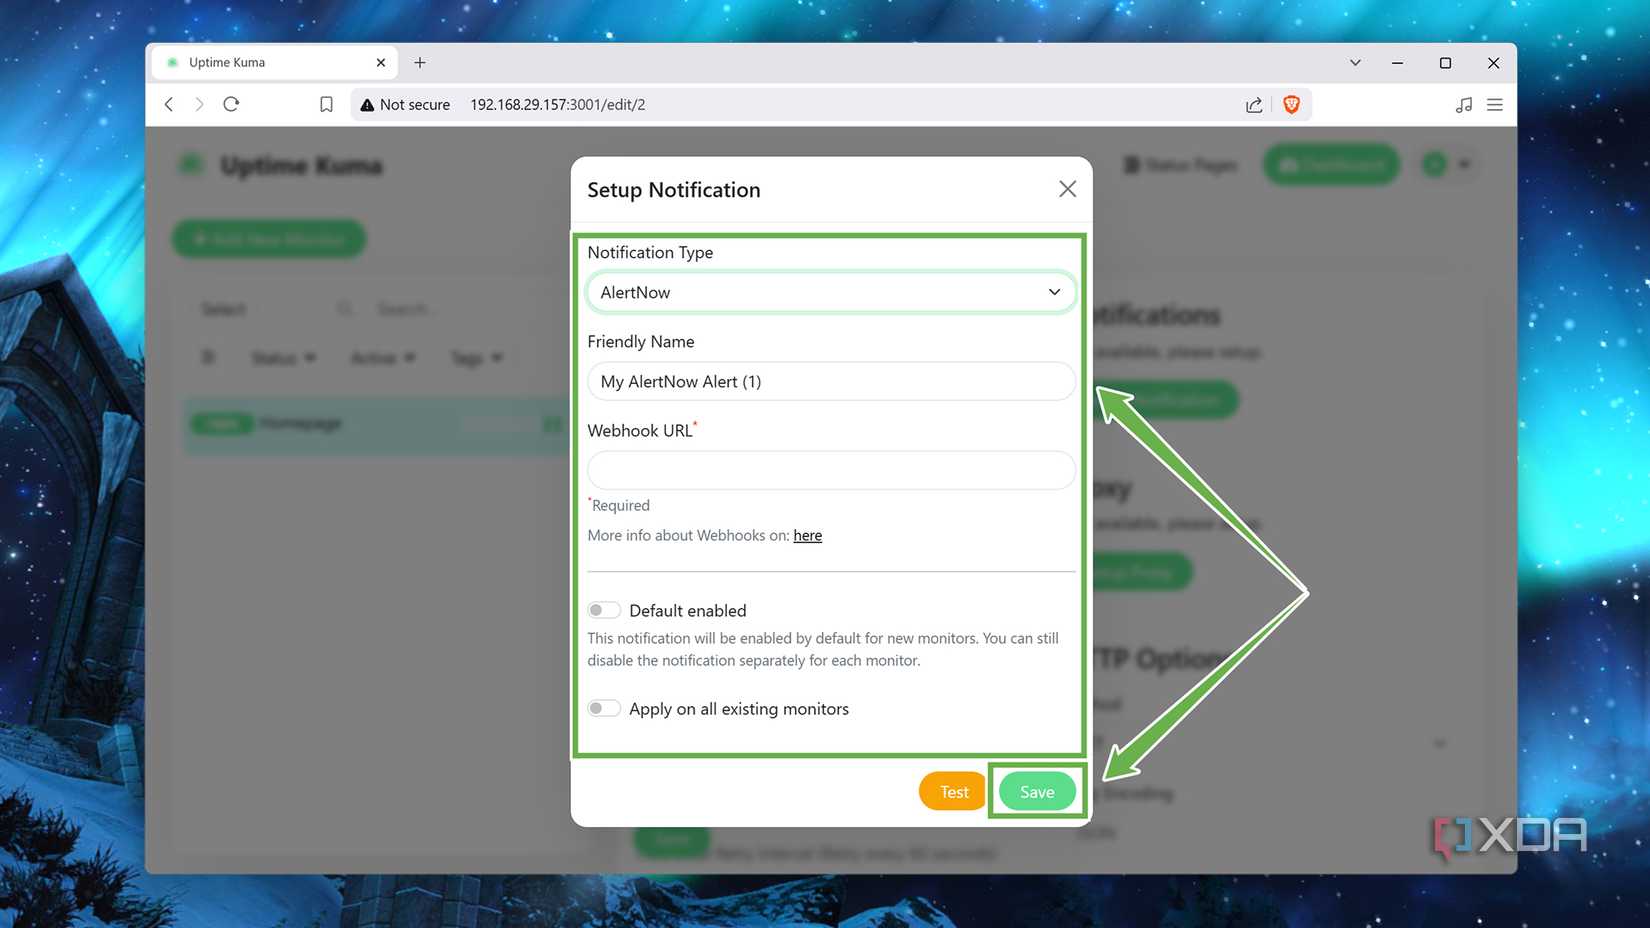
Task: Click the address bar URL text
Action: 558,104
